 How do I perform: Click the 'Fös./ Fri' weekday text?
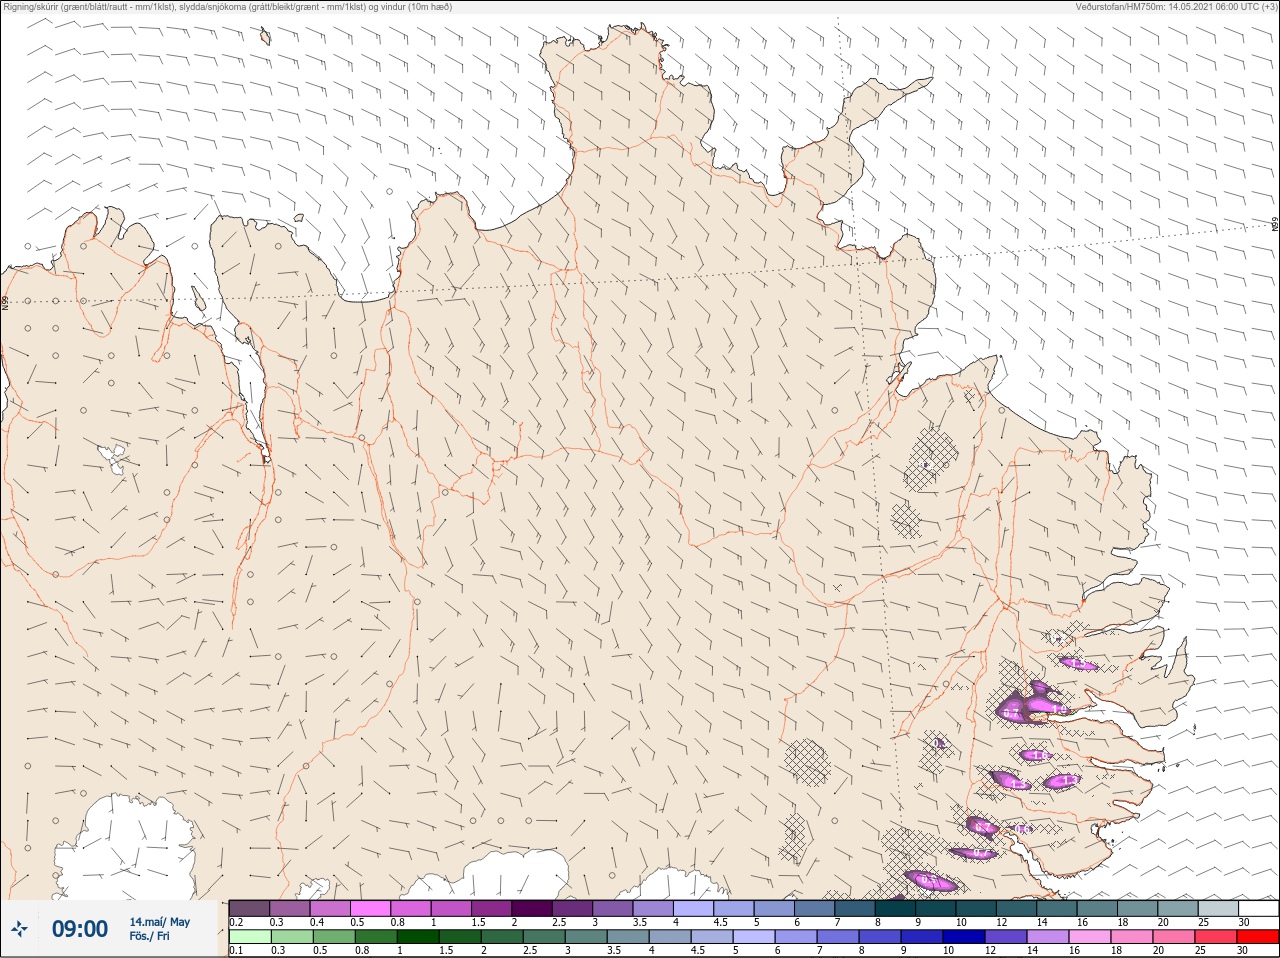[x=150, y=936]
